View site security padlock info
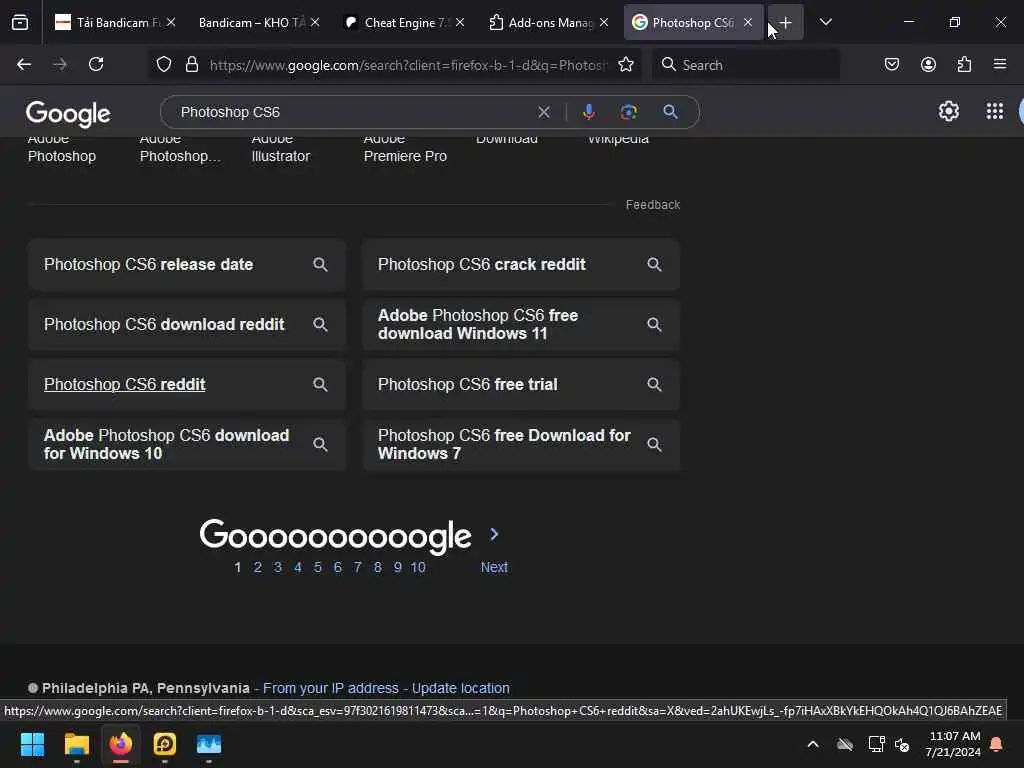The height and width of the screenshot is (768, 1024). pos(191,64)
